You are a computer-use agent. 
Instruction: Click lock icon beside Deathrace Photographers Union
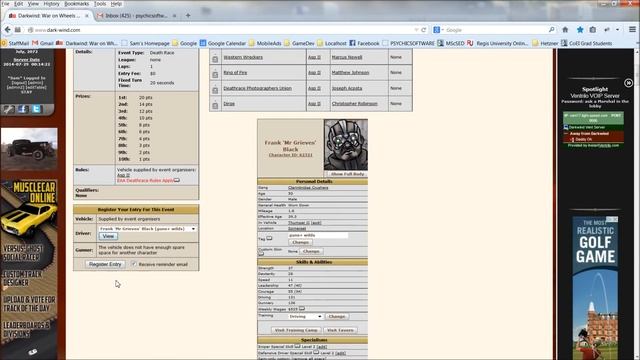[215, 90]
